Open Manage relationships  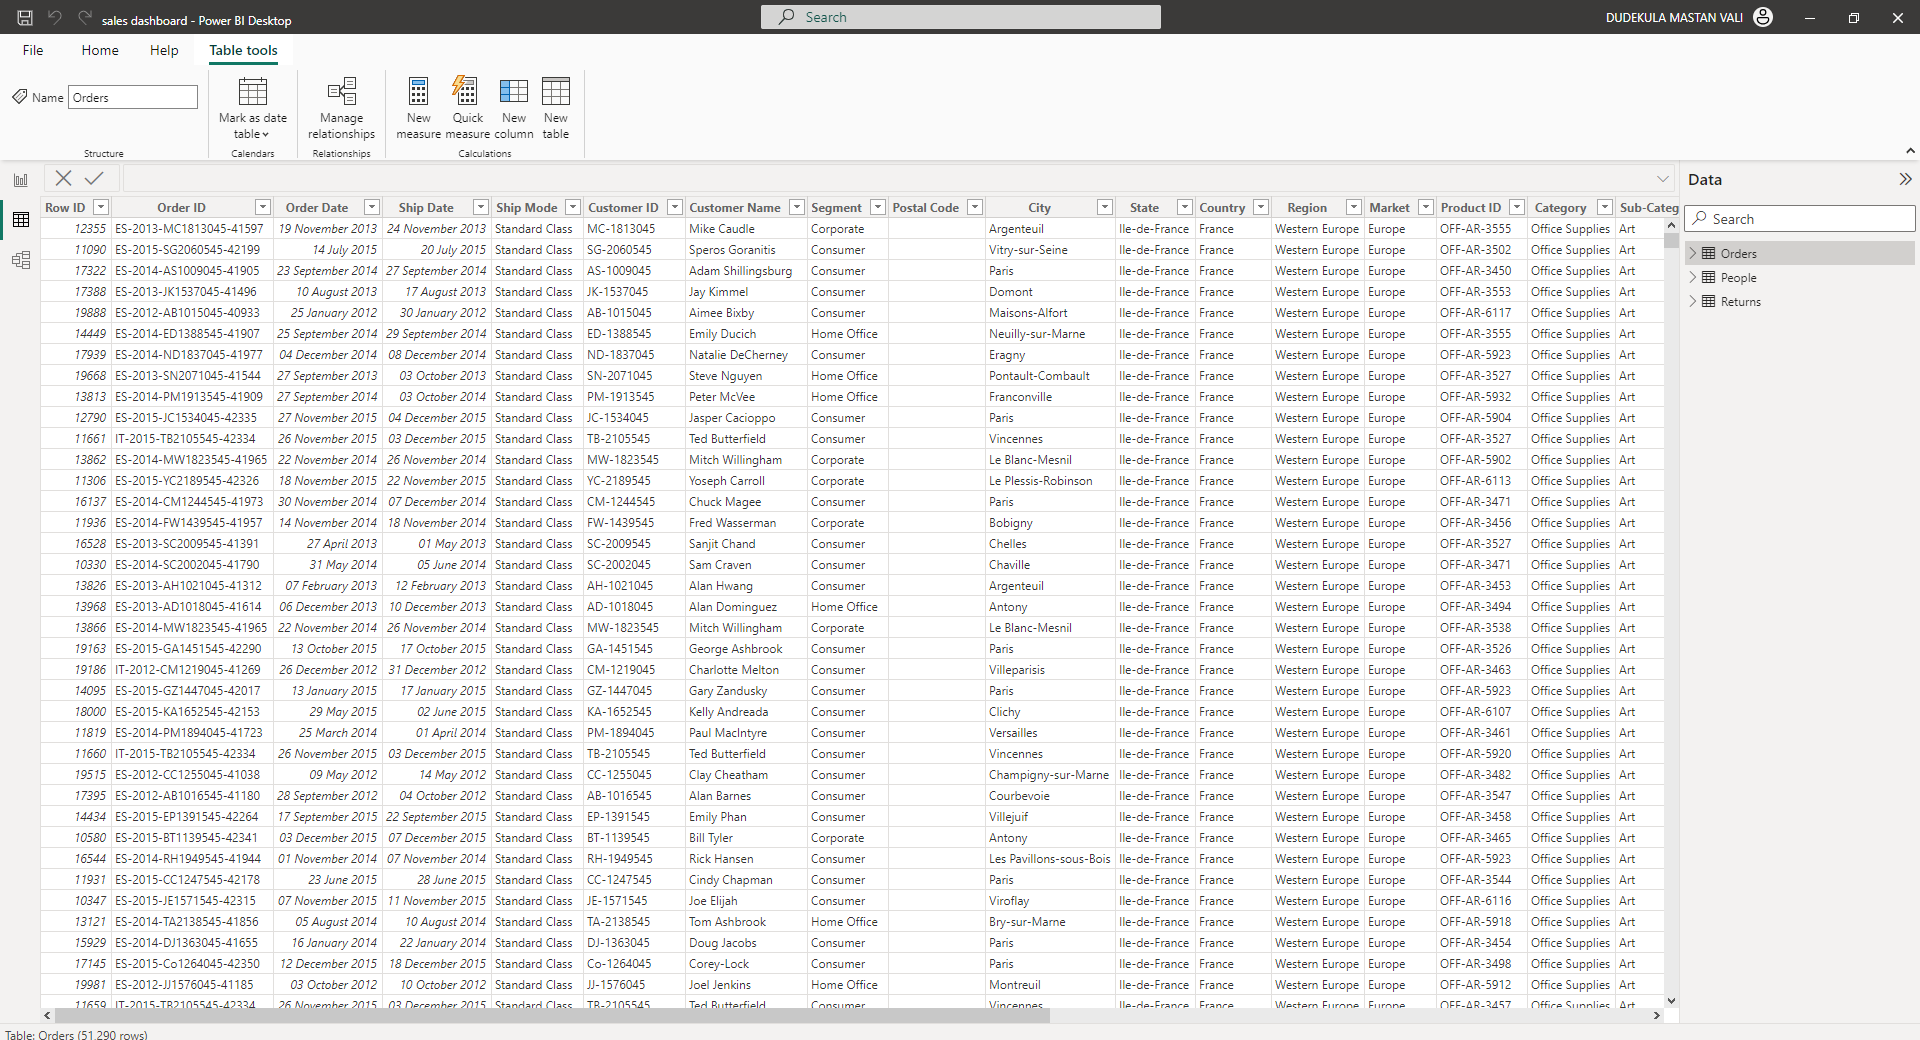point(341,108)
